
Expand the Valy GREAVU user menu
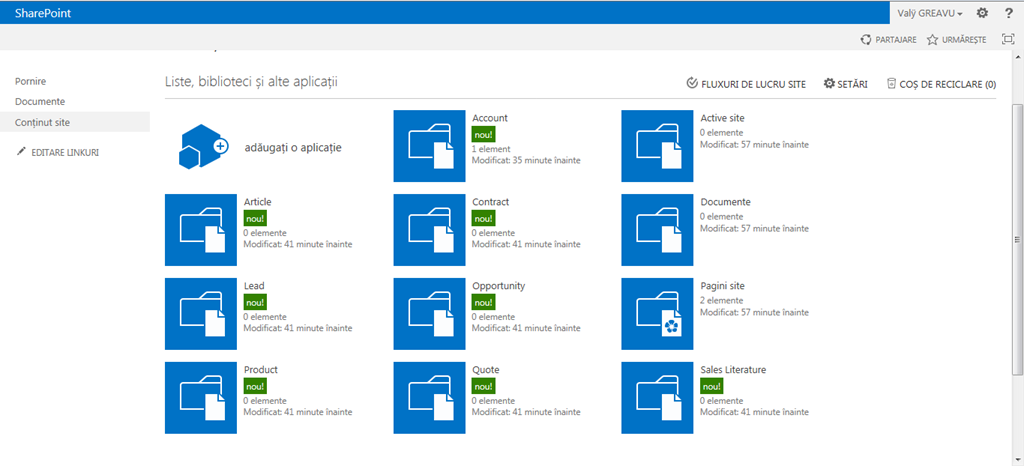930,13
